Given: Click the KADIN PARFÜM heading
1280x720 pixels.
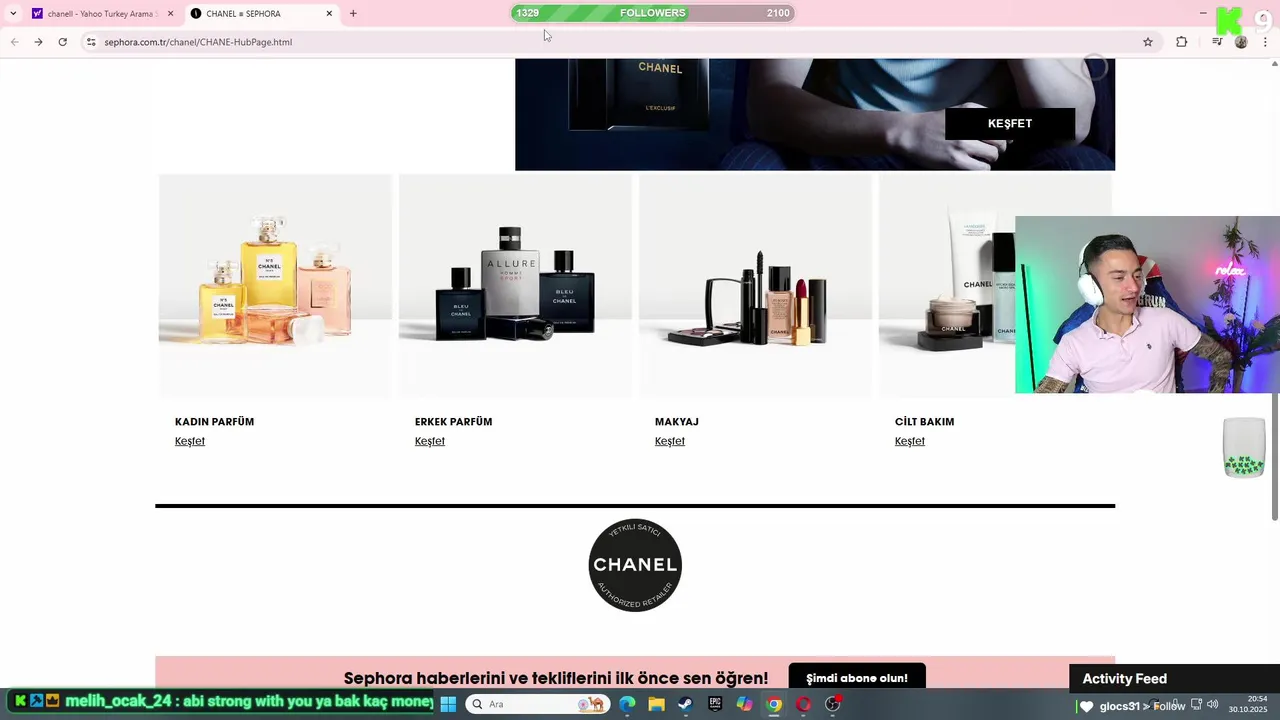Looking at the screenshot, I should [x=214, y=422].
